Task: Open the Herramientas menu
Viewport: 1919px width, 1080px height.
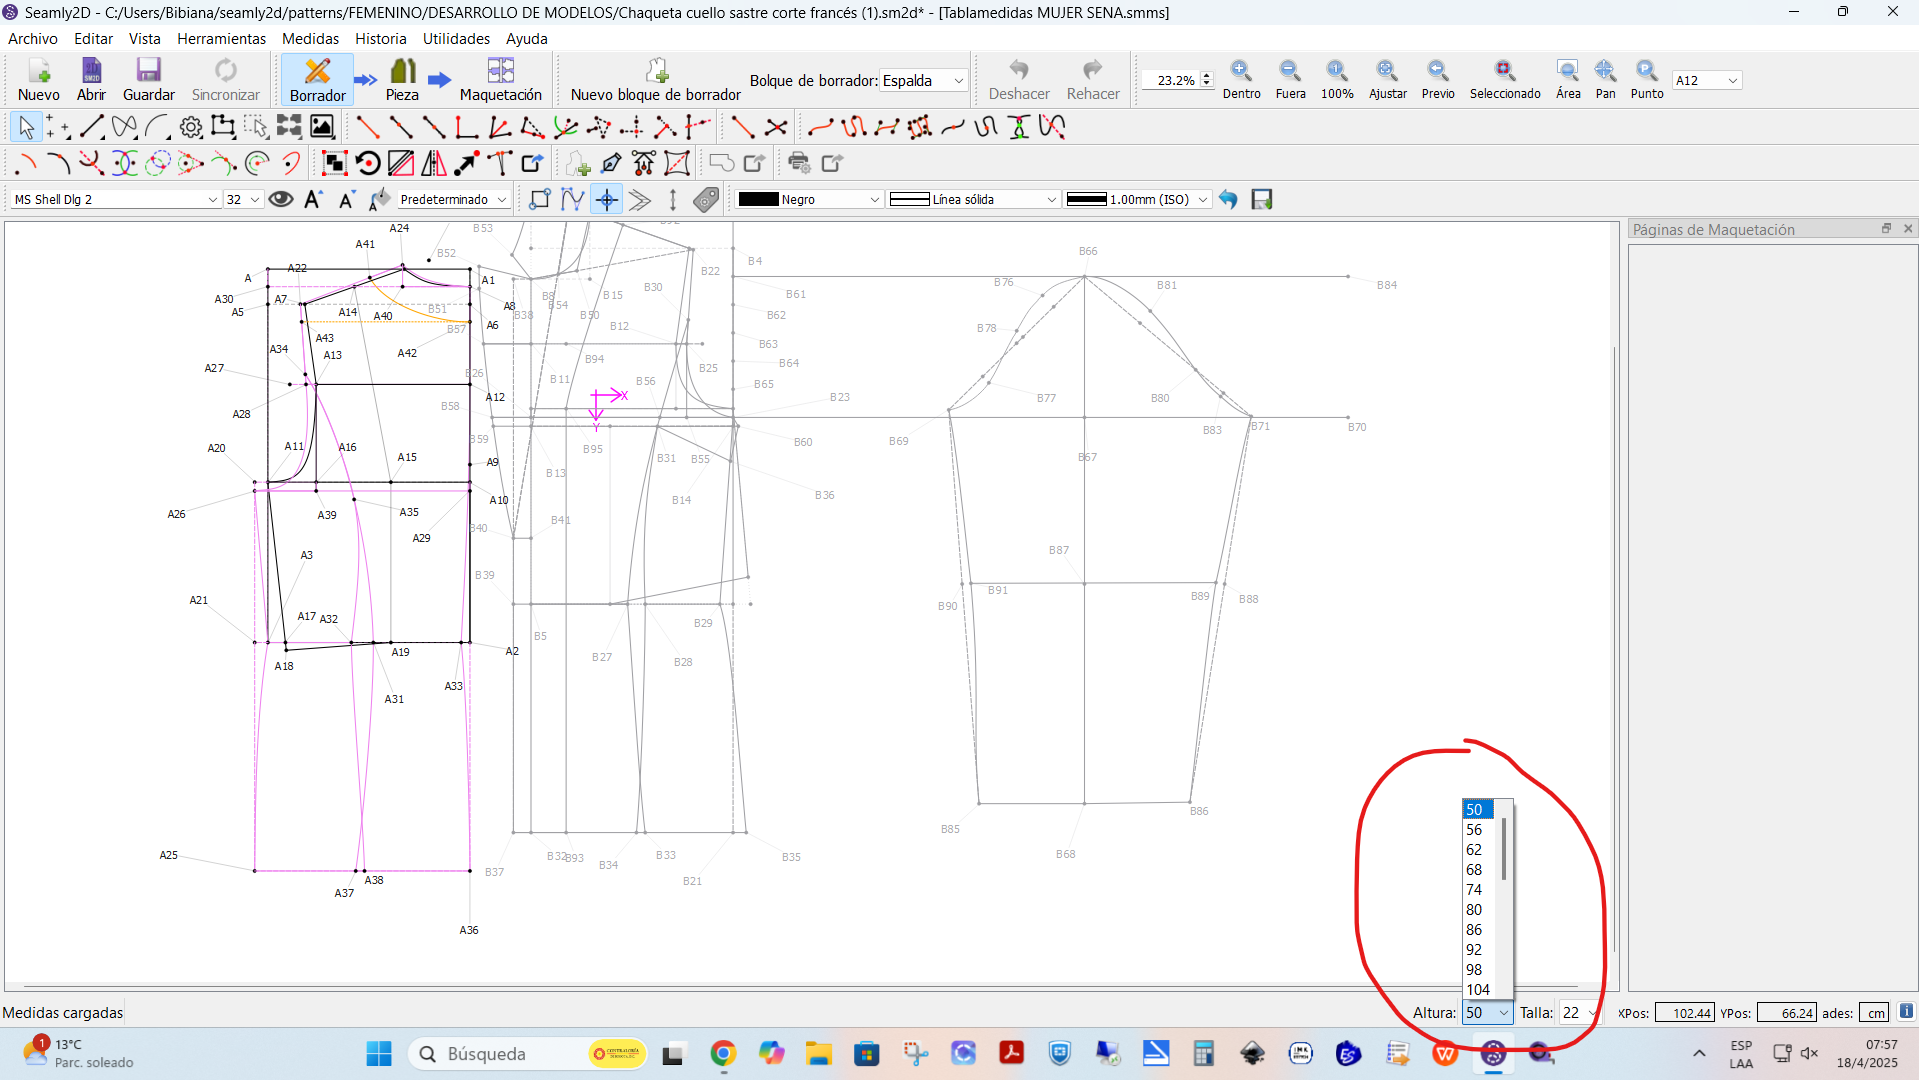Action: [x=221, y=38]
